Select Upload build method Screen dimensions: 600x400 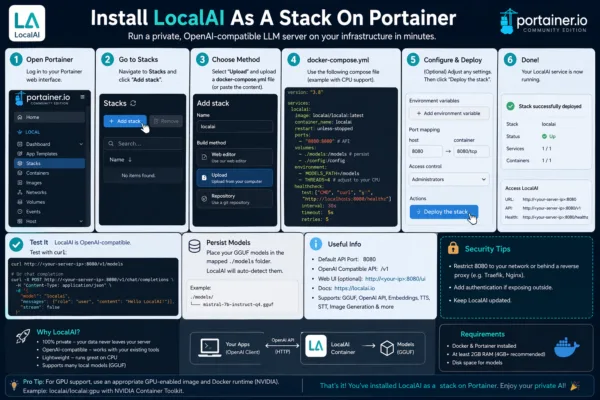(235, 178)
